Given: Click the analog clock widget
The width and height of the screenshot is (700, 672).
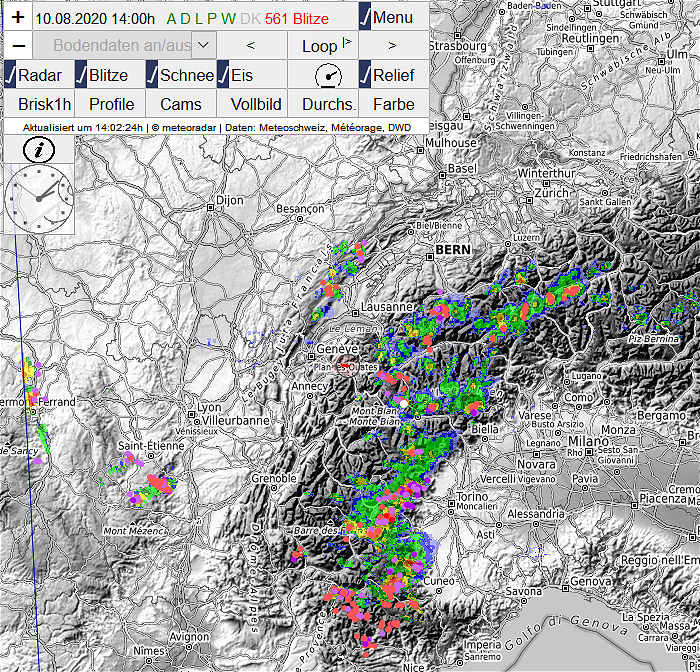Looking at the screenshot, I should click(x=39, y=198).
